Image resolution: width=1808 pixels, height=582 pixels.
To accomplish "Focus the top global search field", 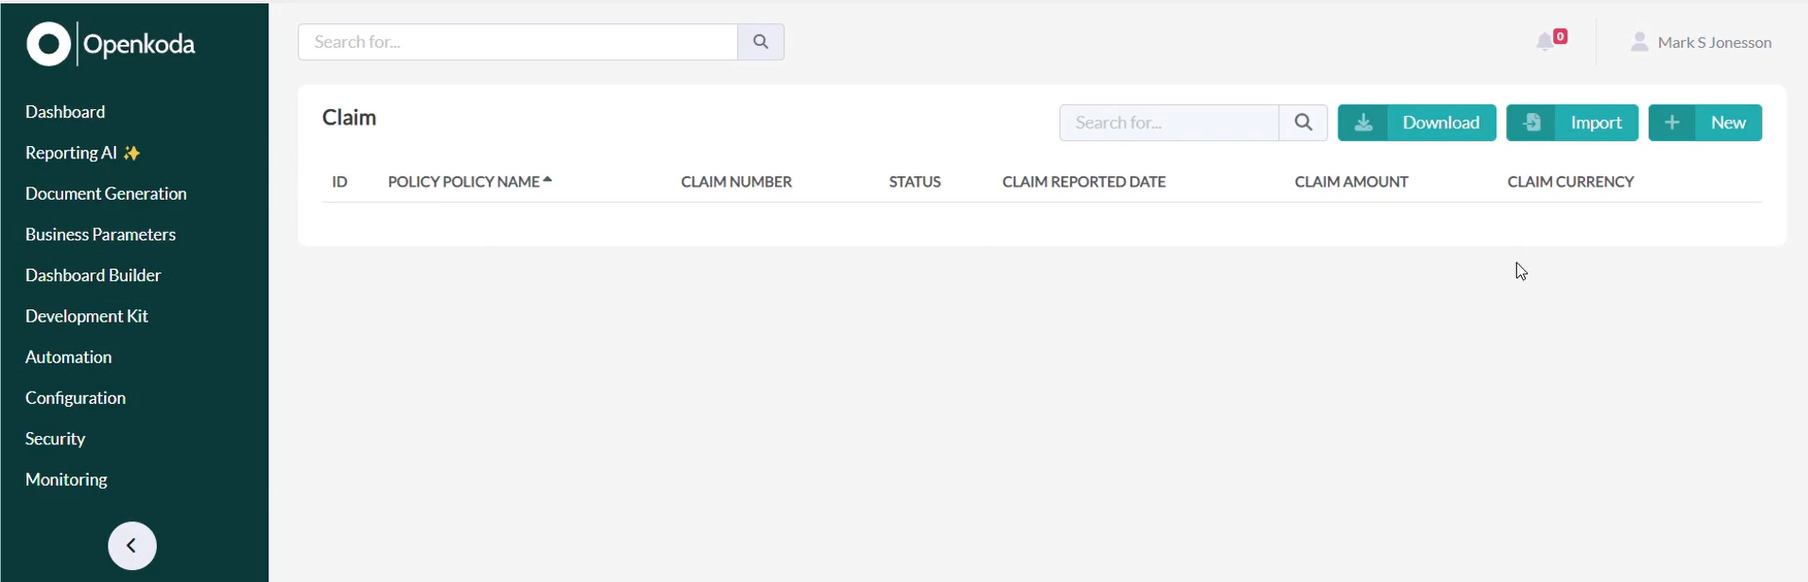I will point(518,42).
